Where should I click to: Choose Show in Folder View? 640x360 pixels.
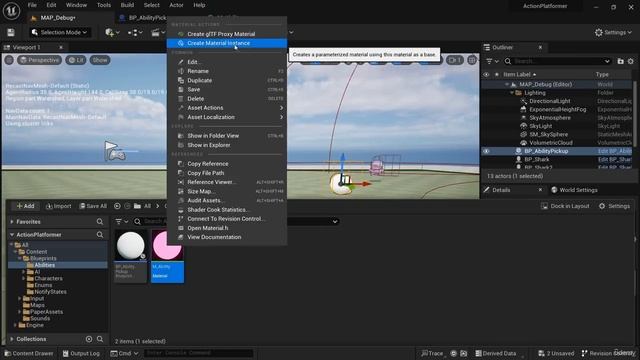tap(227, 136)
